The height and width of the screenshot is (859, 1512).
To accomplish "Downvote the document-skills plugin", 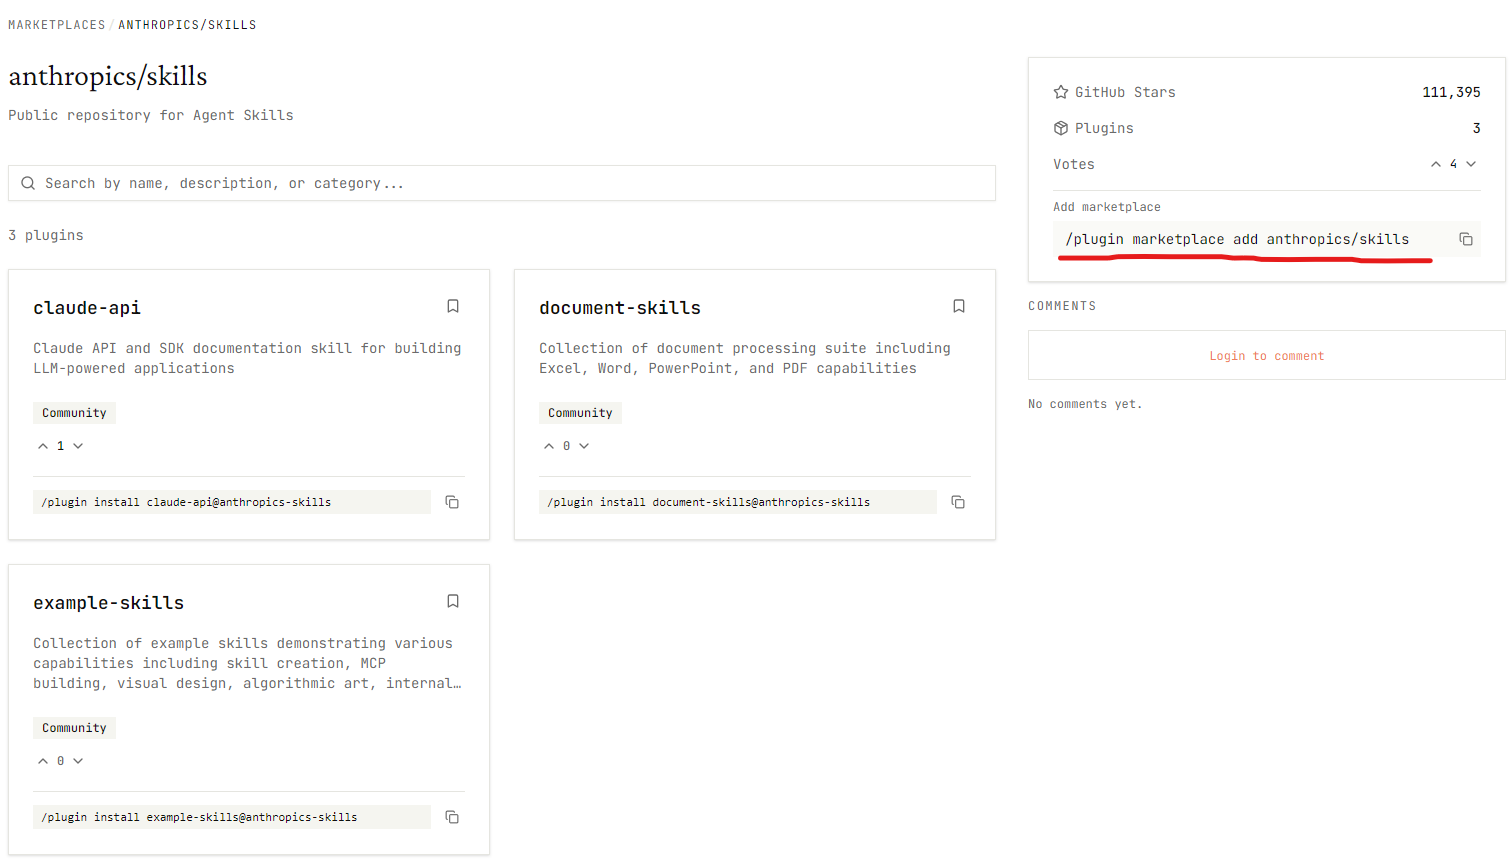I will tap(584, 446).
